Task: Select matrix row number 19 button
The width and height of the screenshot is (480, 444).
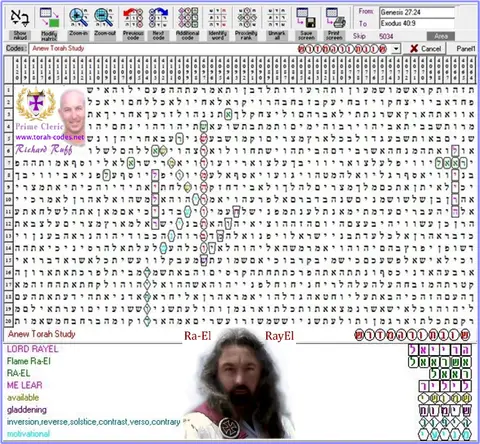Action: 9,309
